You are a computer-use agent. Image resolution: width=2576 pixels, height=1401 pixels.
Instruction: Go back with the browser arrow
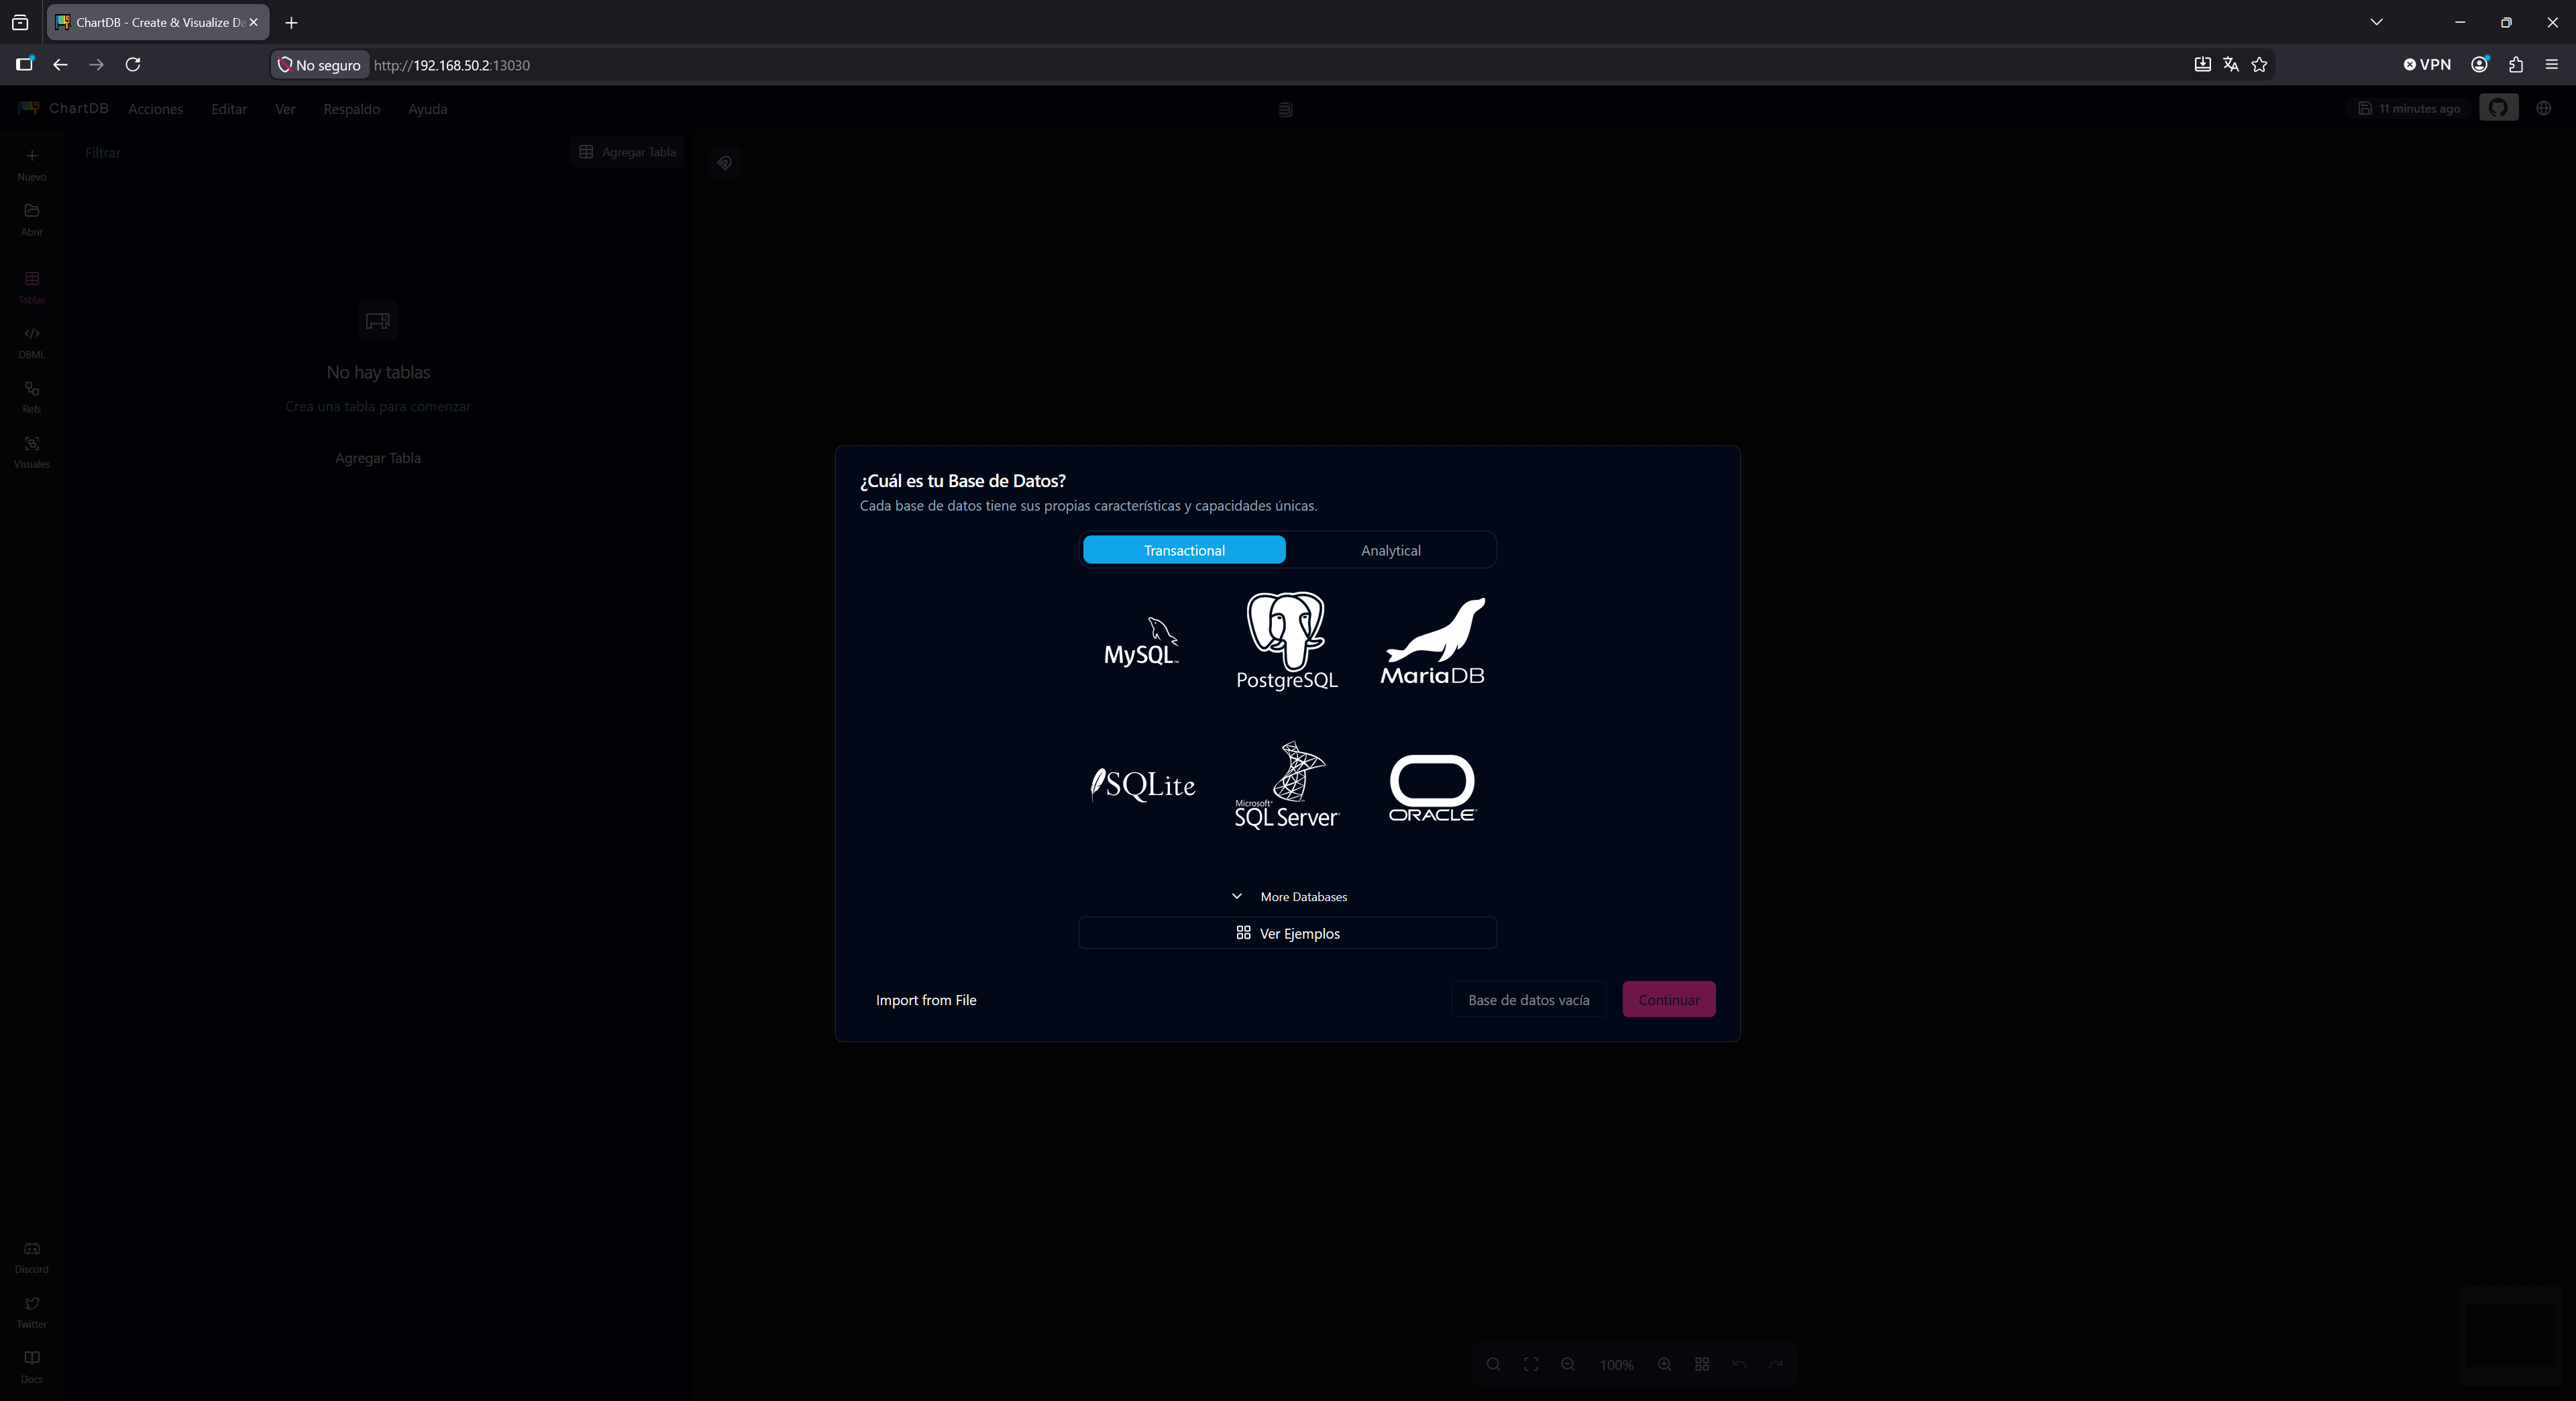point(60,64)
